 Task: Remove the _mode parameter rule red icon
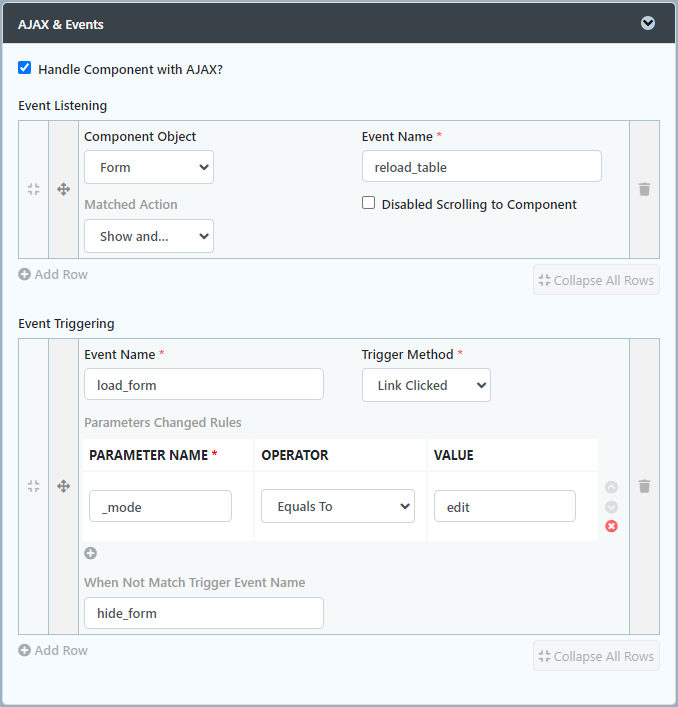(x=611, y=526)
